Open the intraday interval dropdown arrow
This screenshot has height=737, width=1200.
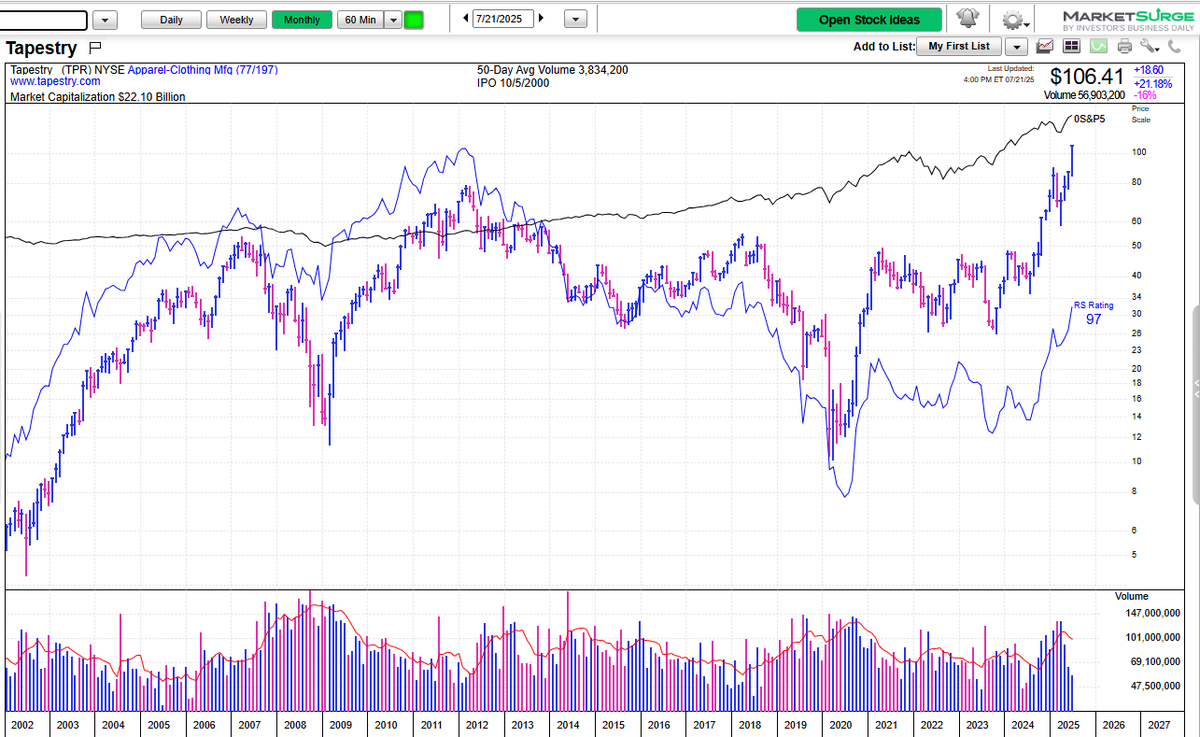393,20
